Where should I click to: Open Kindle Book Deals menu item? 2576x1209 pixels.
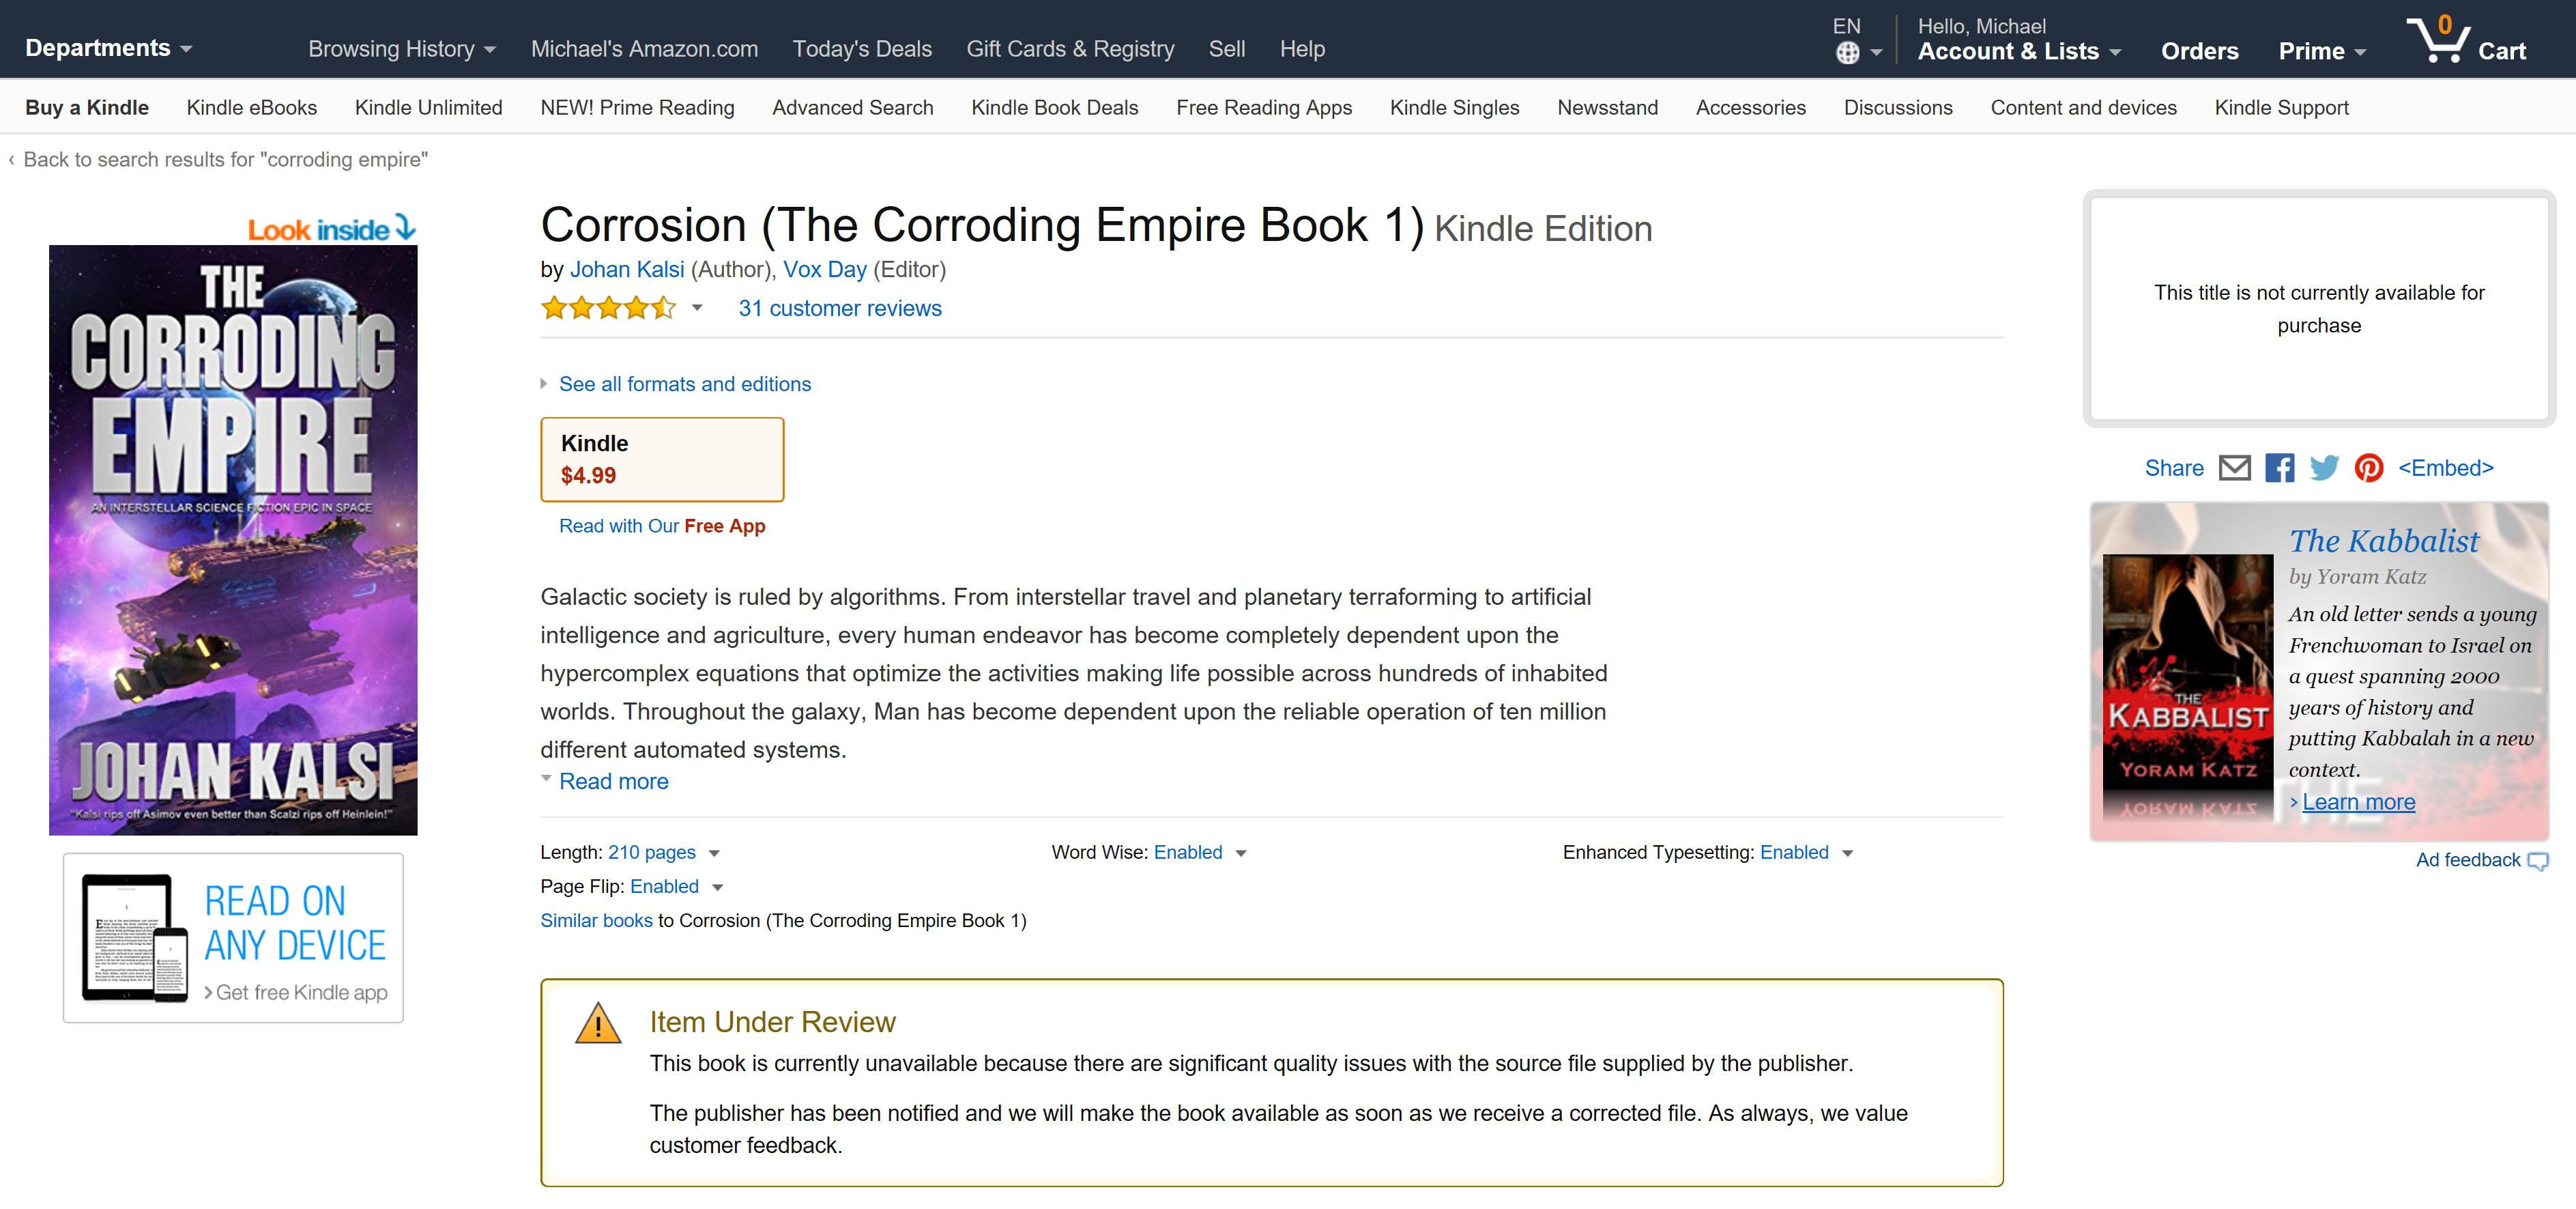(x=1054, y=107)
